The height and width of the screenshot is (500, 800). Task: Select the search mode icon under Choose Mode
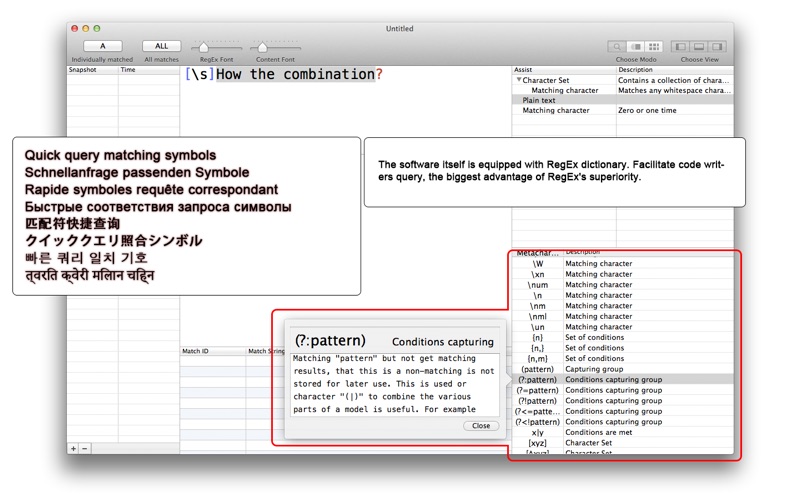tap(617, 46)
